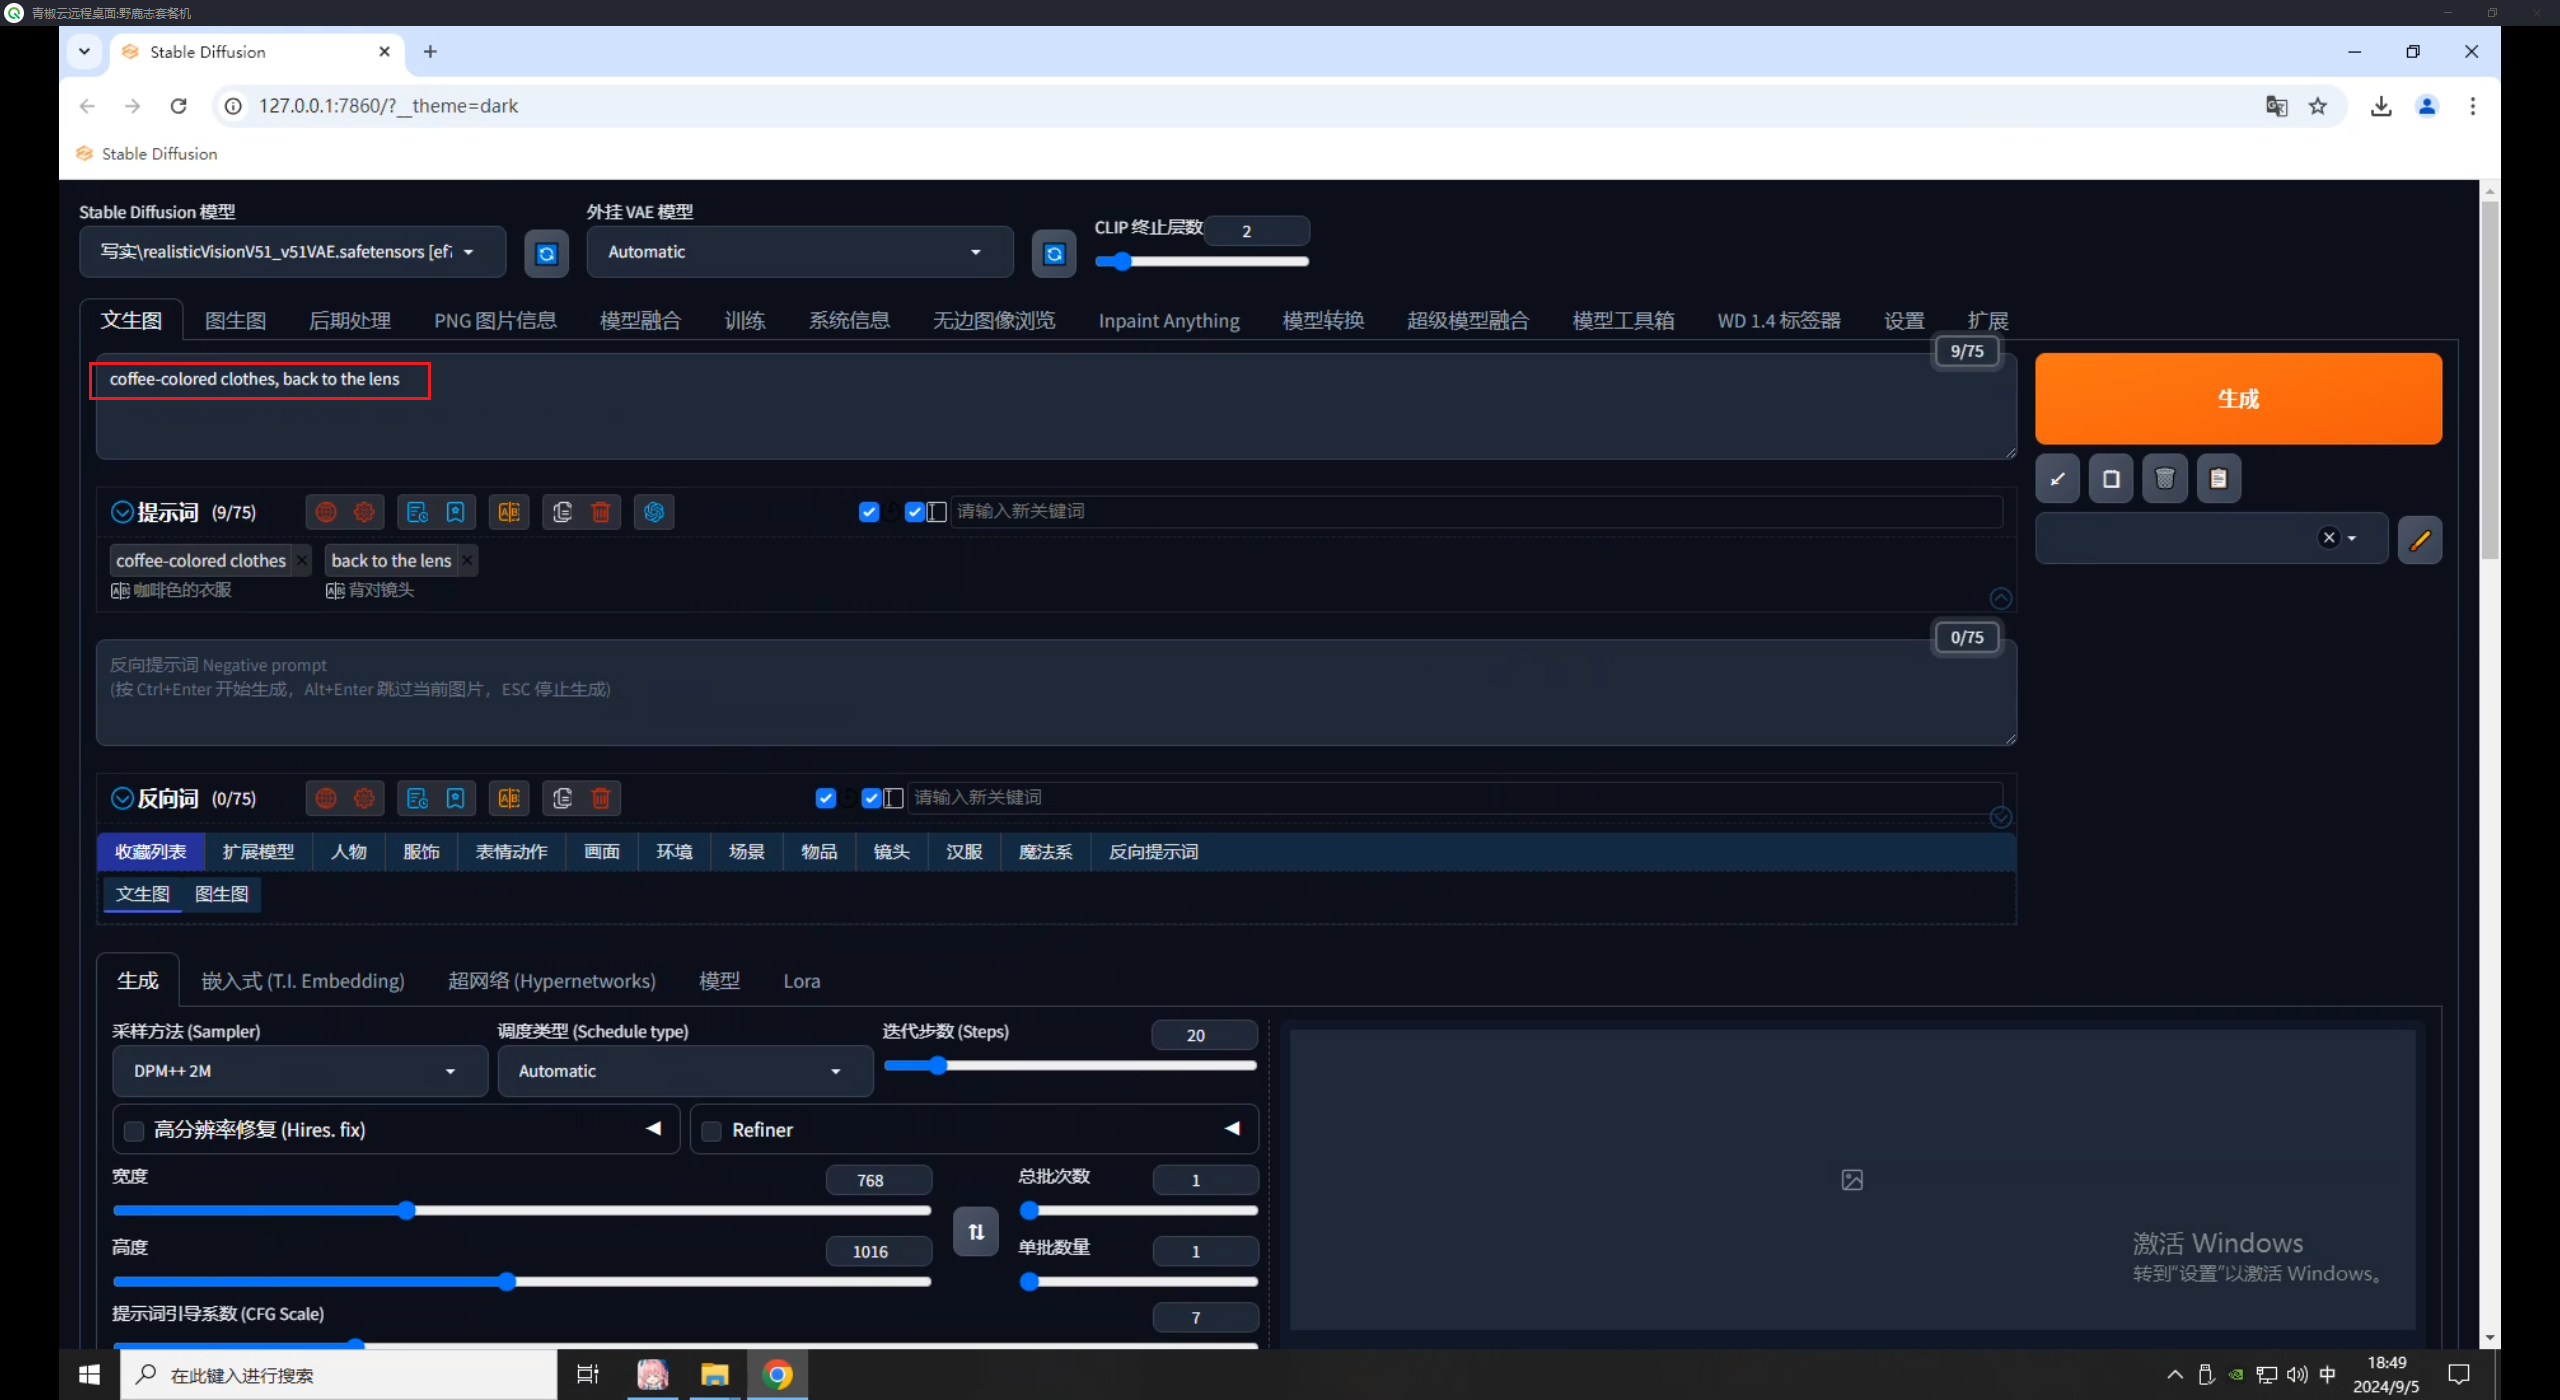Click translate AB icon in 反向词 toolbar
The width and height of the screenshot is (2560, 1400).
tap(509, 798)
